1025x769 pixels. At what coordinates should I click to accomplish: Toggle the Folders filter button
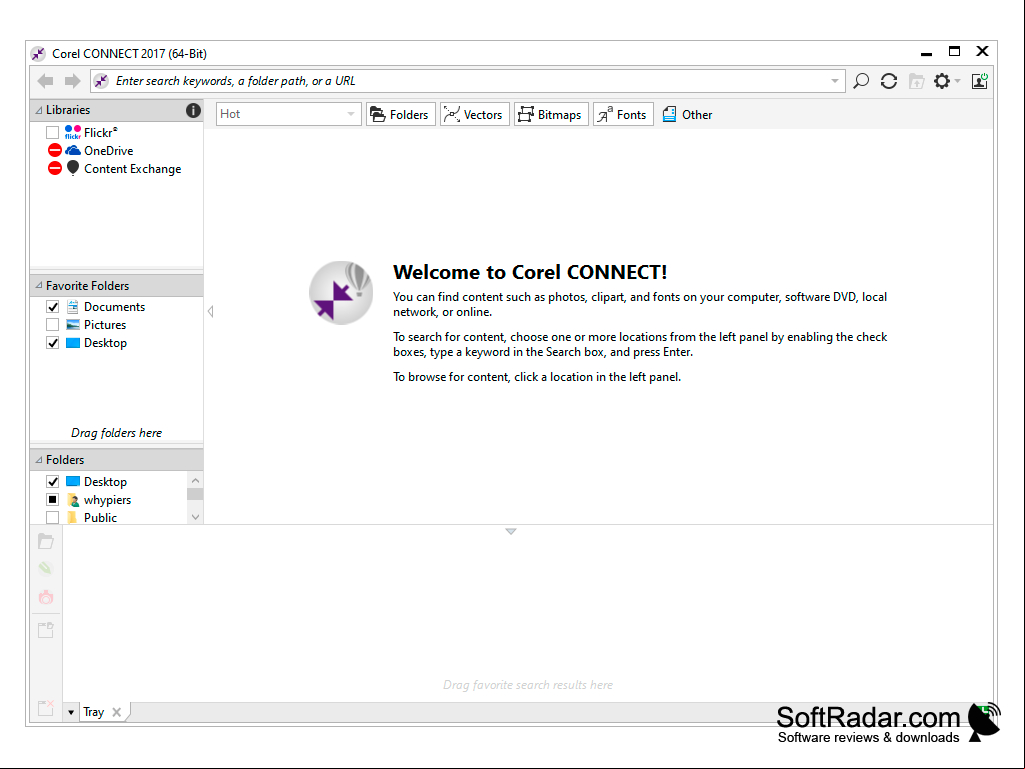[400, 114]
